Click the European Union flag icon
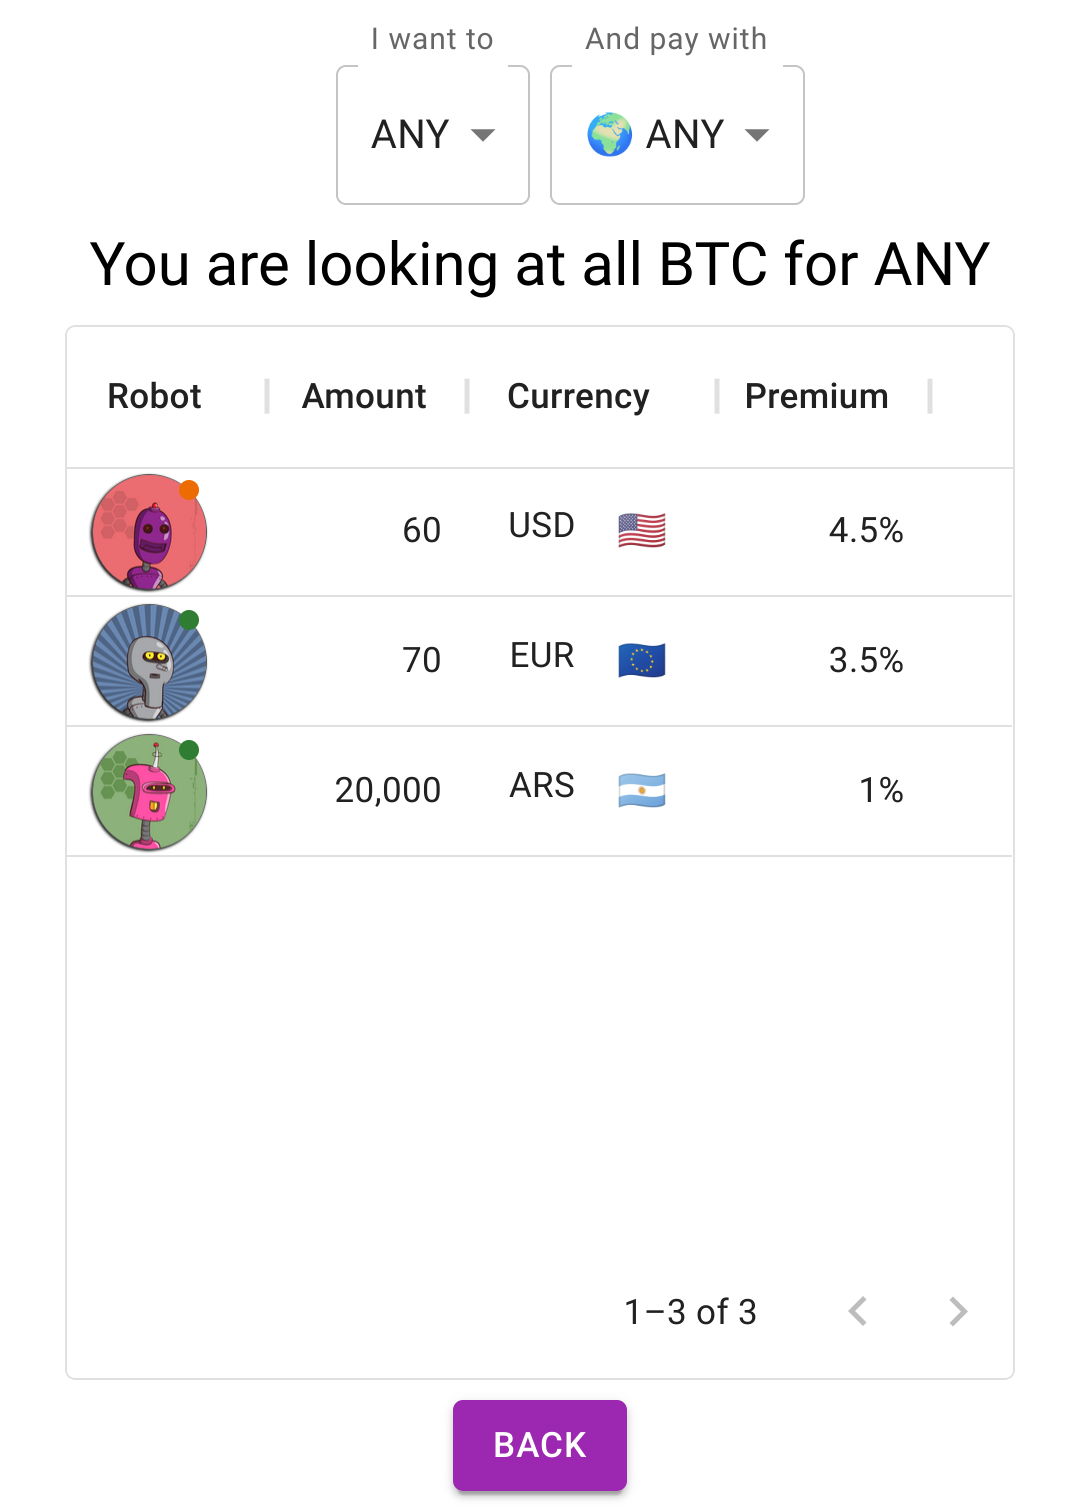The height and width of the screenshot is (1512, 1080). coord(641,660)
